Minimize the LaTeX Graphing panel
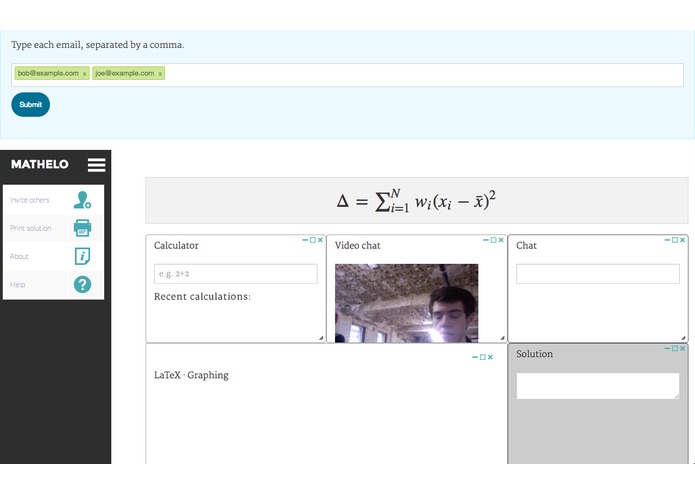This screenshot has width=695, height=494. (x=475, y=357)
